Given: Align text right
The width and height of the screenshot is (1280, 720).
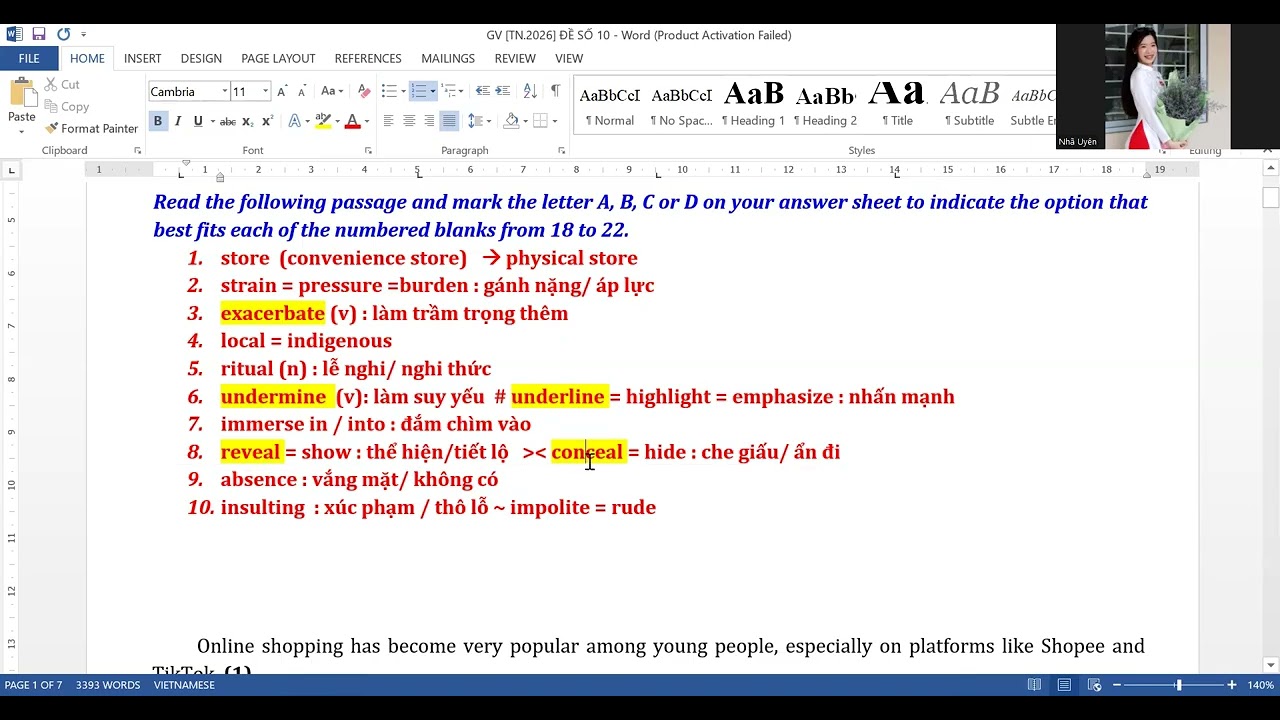Looking at the screenshot, I should pos(429,121).
